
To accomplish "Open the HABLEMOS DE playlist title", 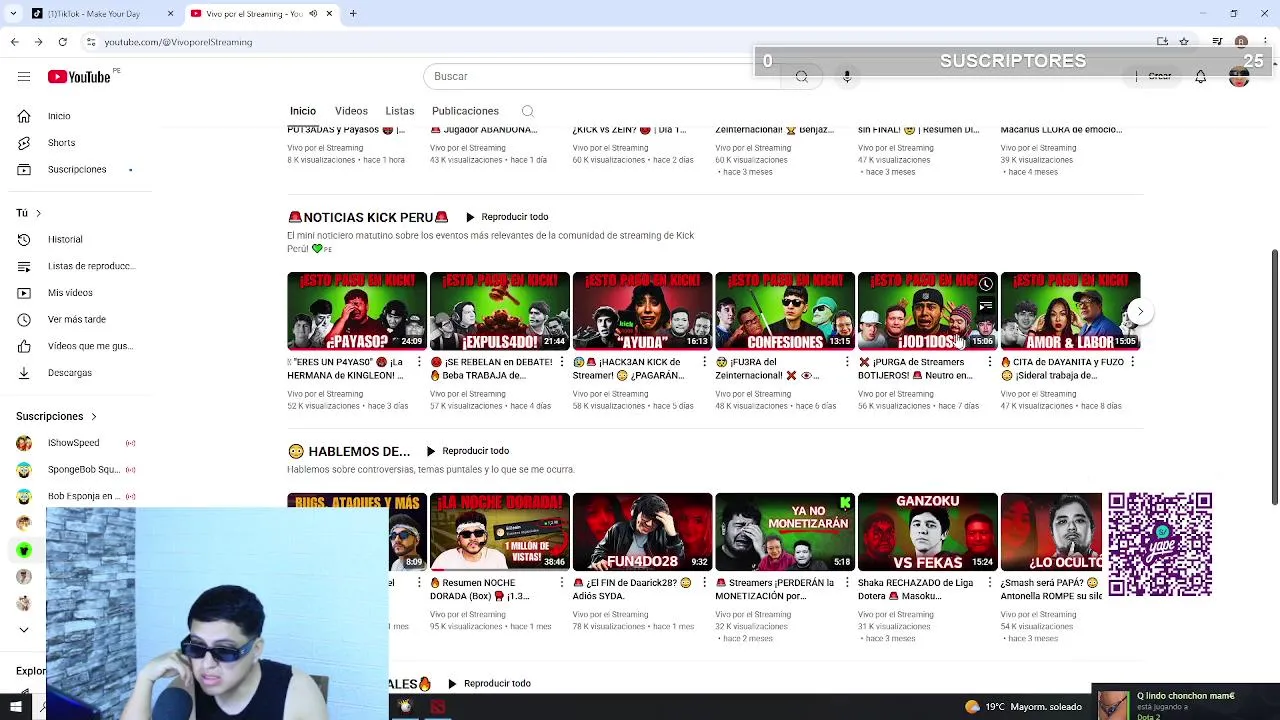I will coord(349,451).
